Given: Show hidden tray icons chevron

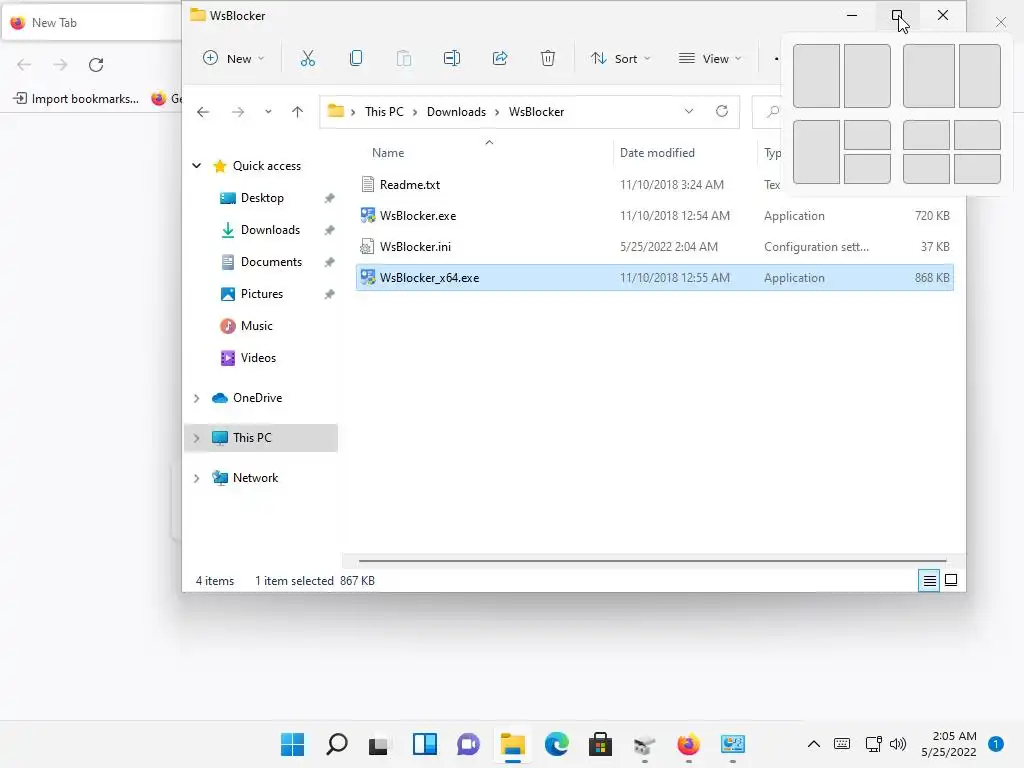Looking at the screenshot, I should pos(814,744).
